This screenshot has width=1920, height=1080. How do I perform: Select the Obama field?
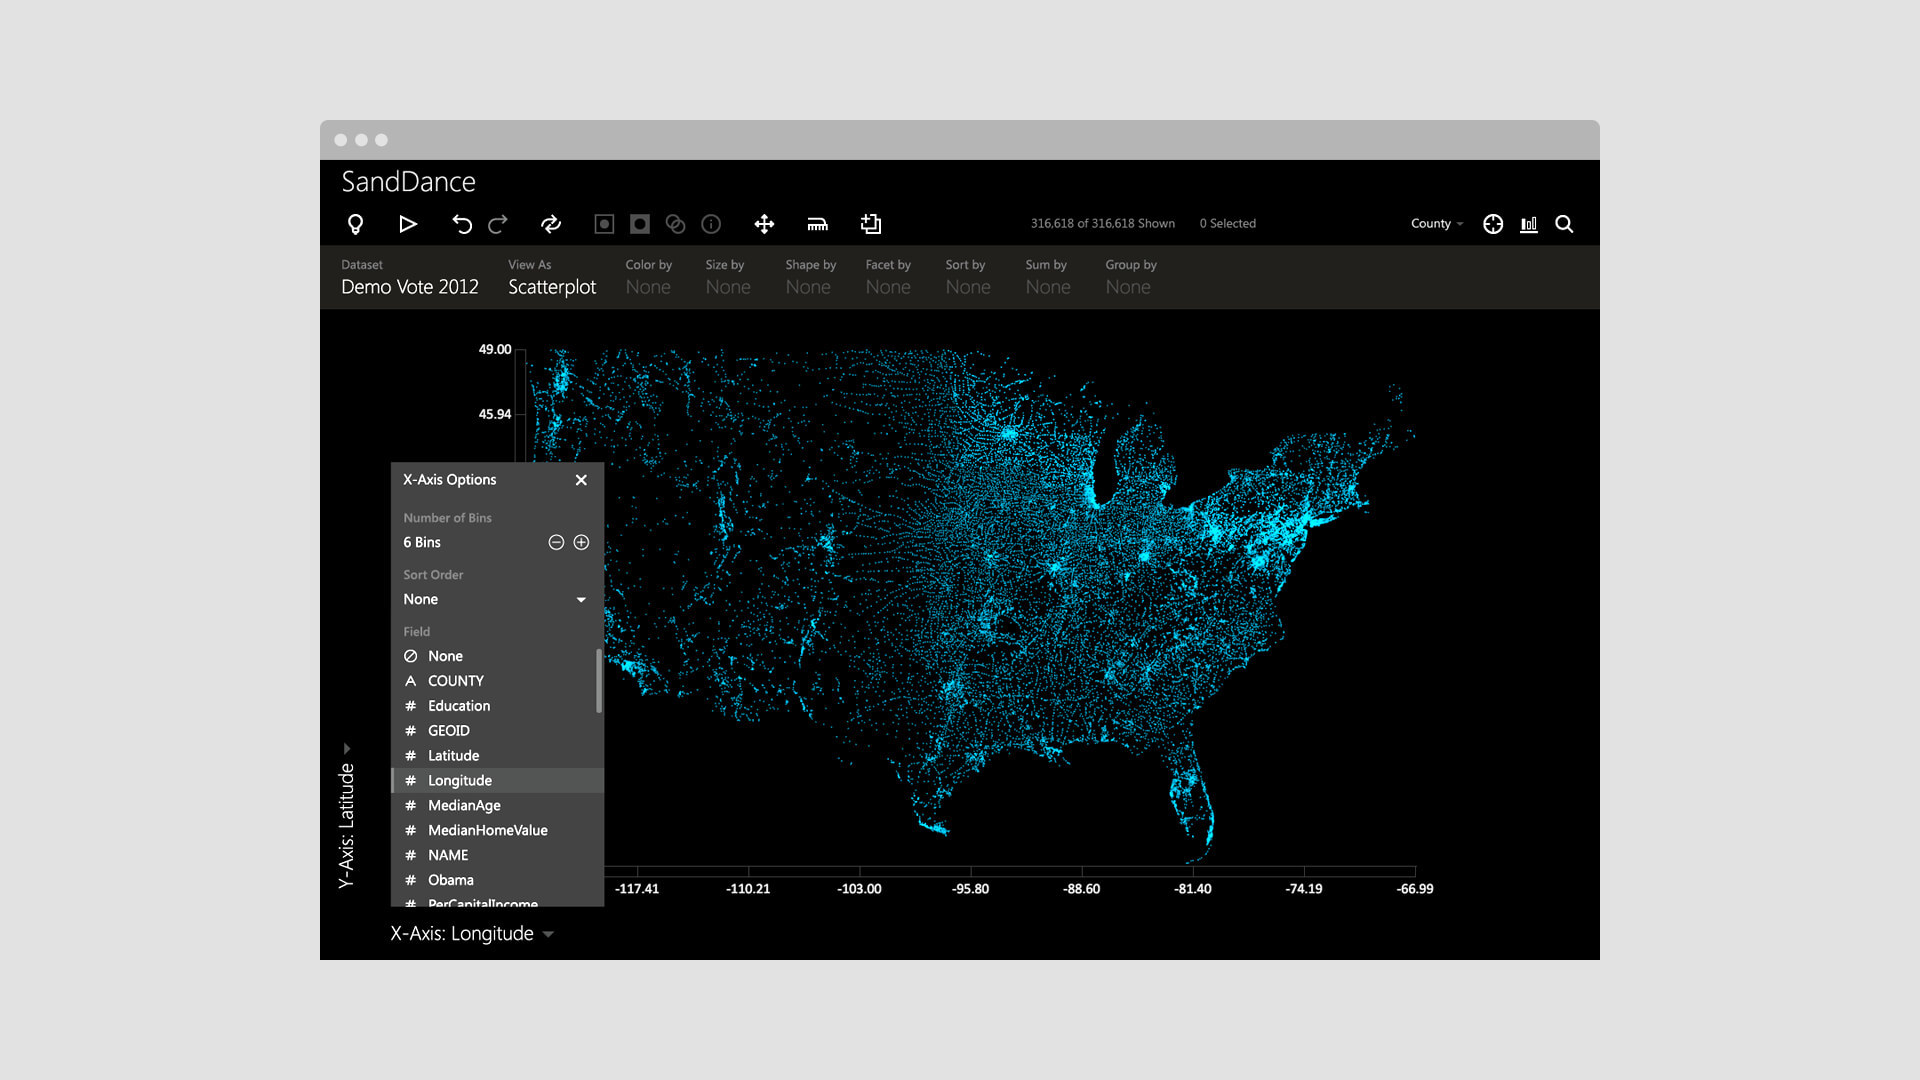click(x=496, y=881)
